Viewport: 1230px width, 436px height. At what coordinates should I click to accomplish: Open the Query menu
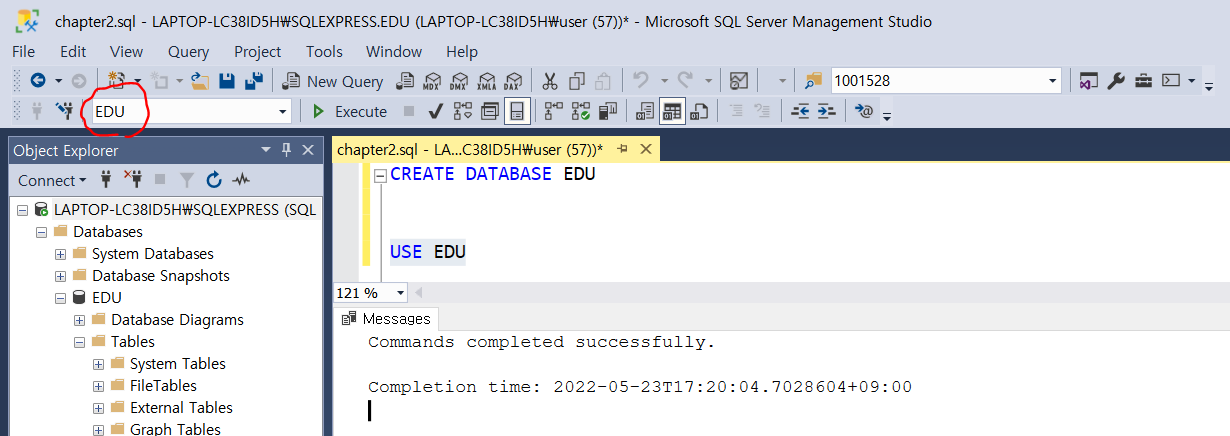pos(189,51)
